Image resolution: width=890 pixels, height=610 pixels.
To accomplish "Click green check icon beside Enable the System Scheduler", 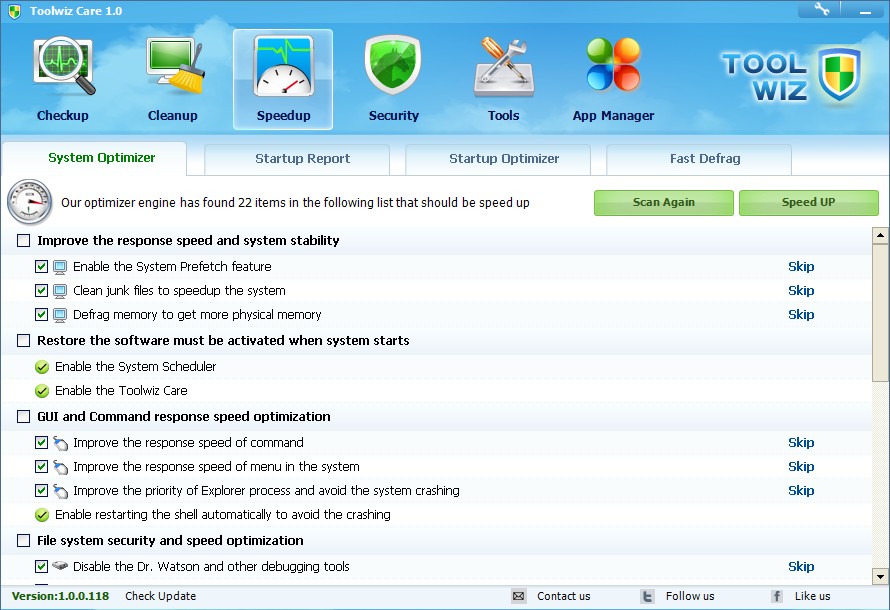I will (x=42, y=367).
